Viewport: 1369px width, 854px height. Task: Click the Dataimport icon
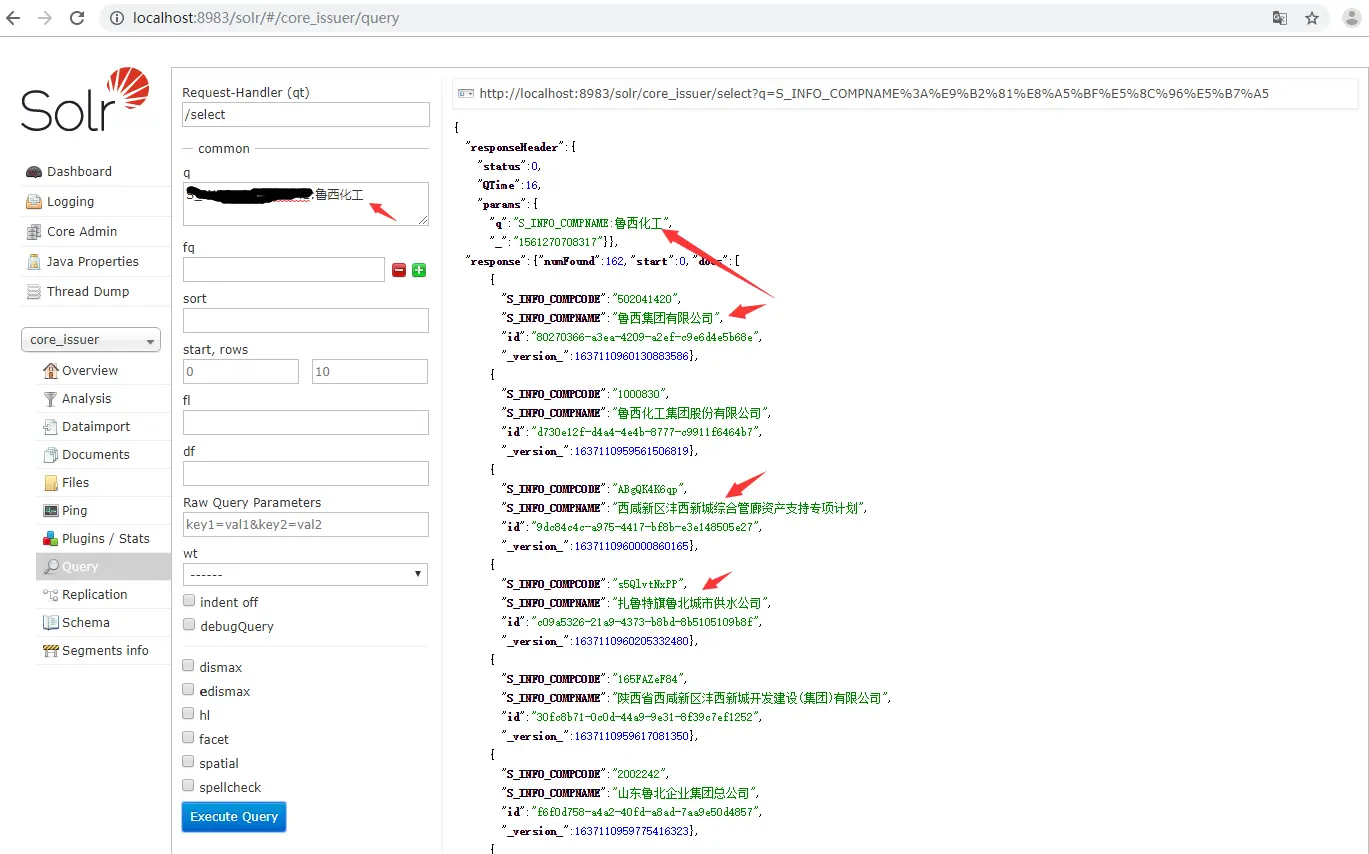50,427
